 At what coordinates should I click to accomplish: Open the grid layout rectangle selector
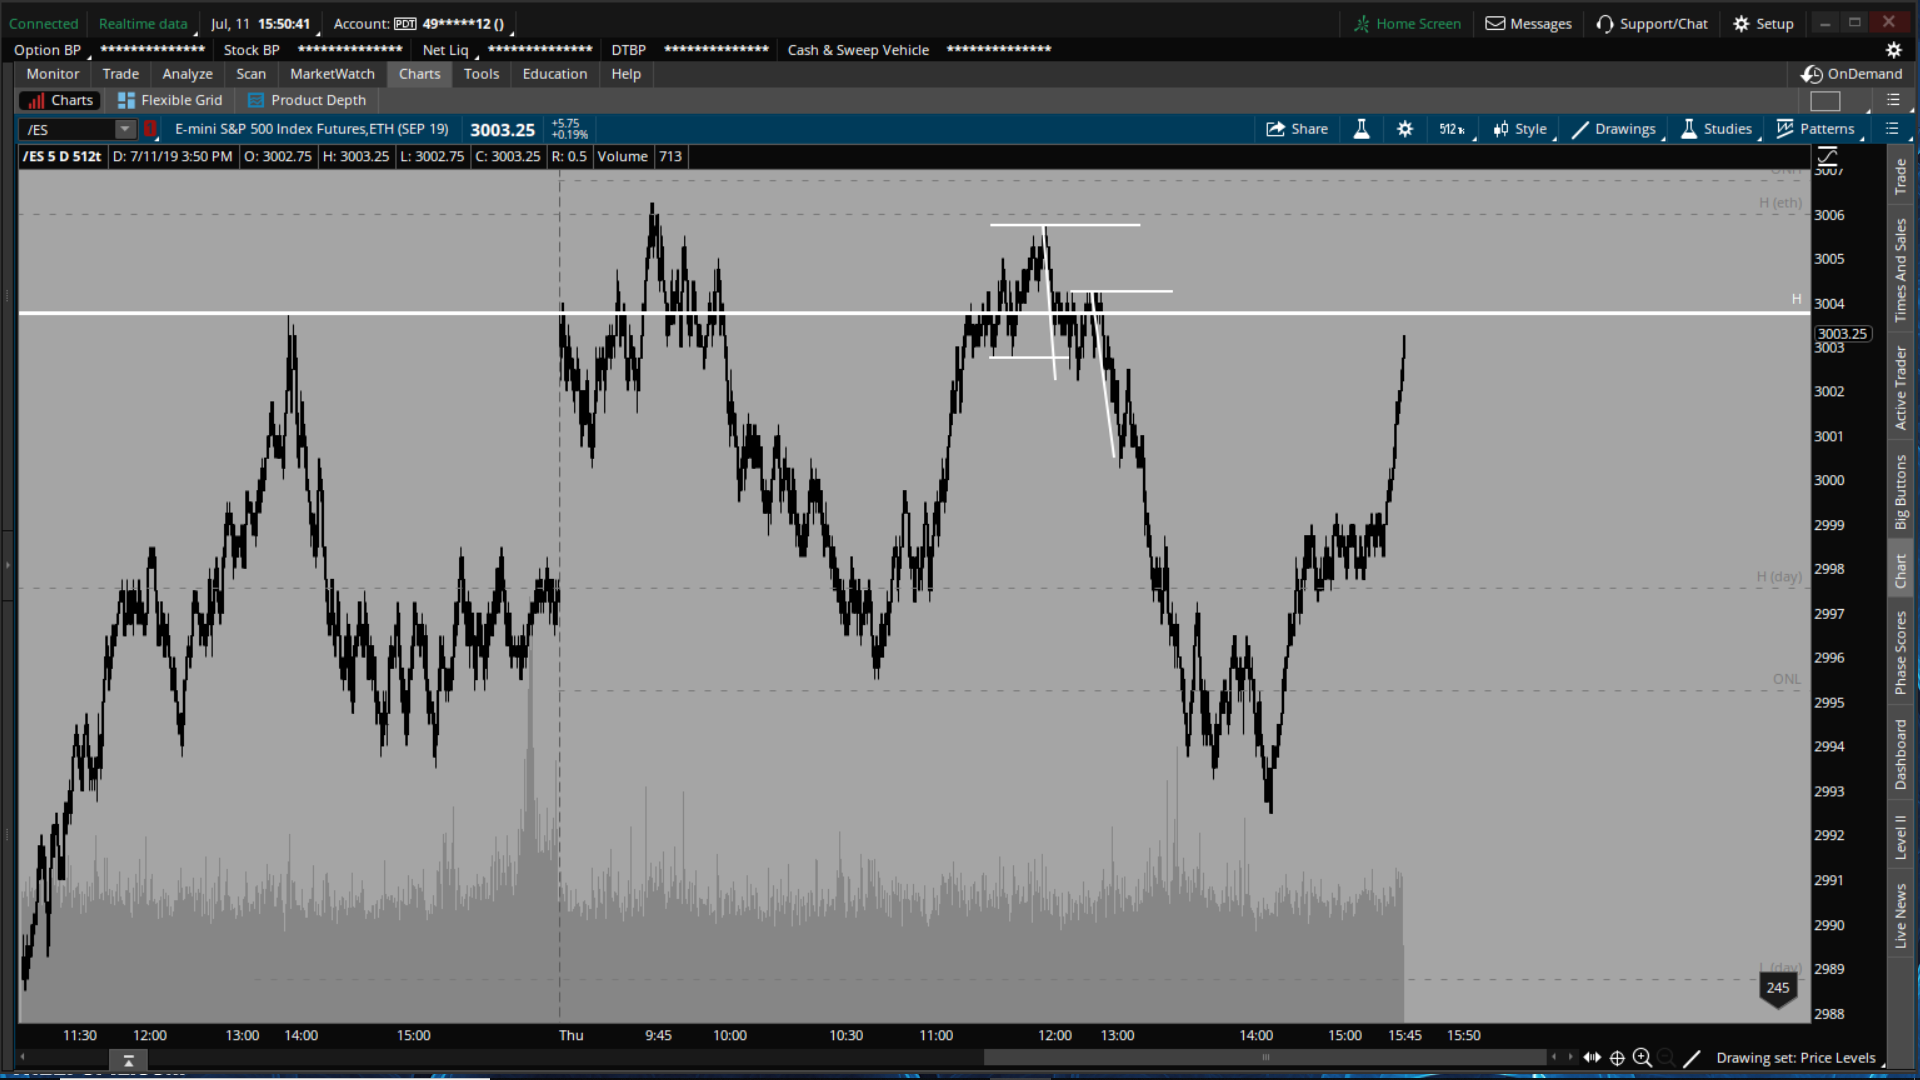pos(1825,101)
